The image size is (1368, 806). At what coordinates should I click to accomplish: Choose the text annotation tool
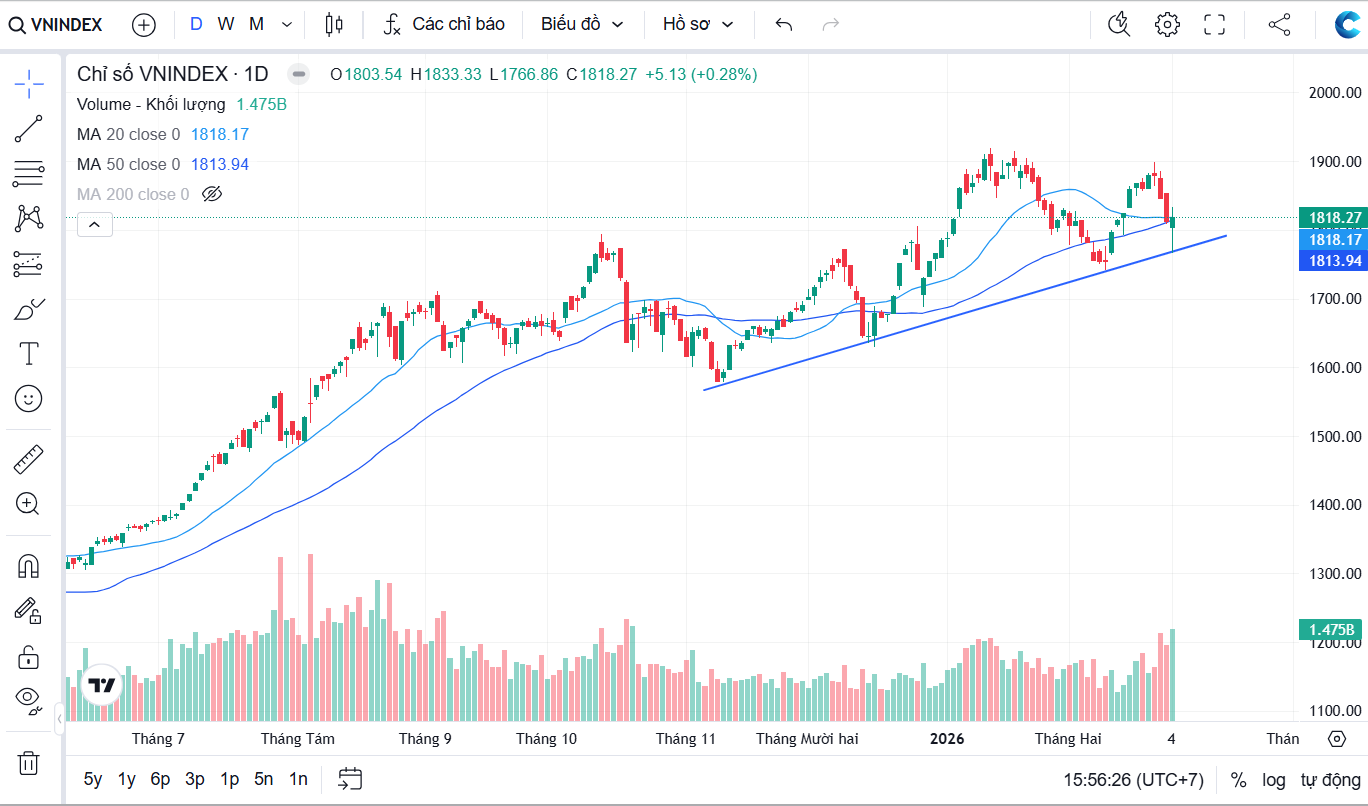pyautogui.click(x=28, y=353)
